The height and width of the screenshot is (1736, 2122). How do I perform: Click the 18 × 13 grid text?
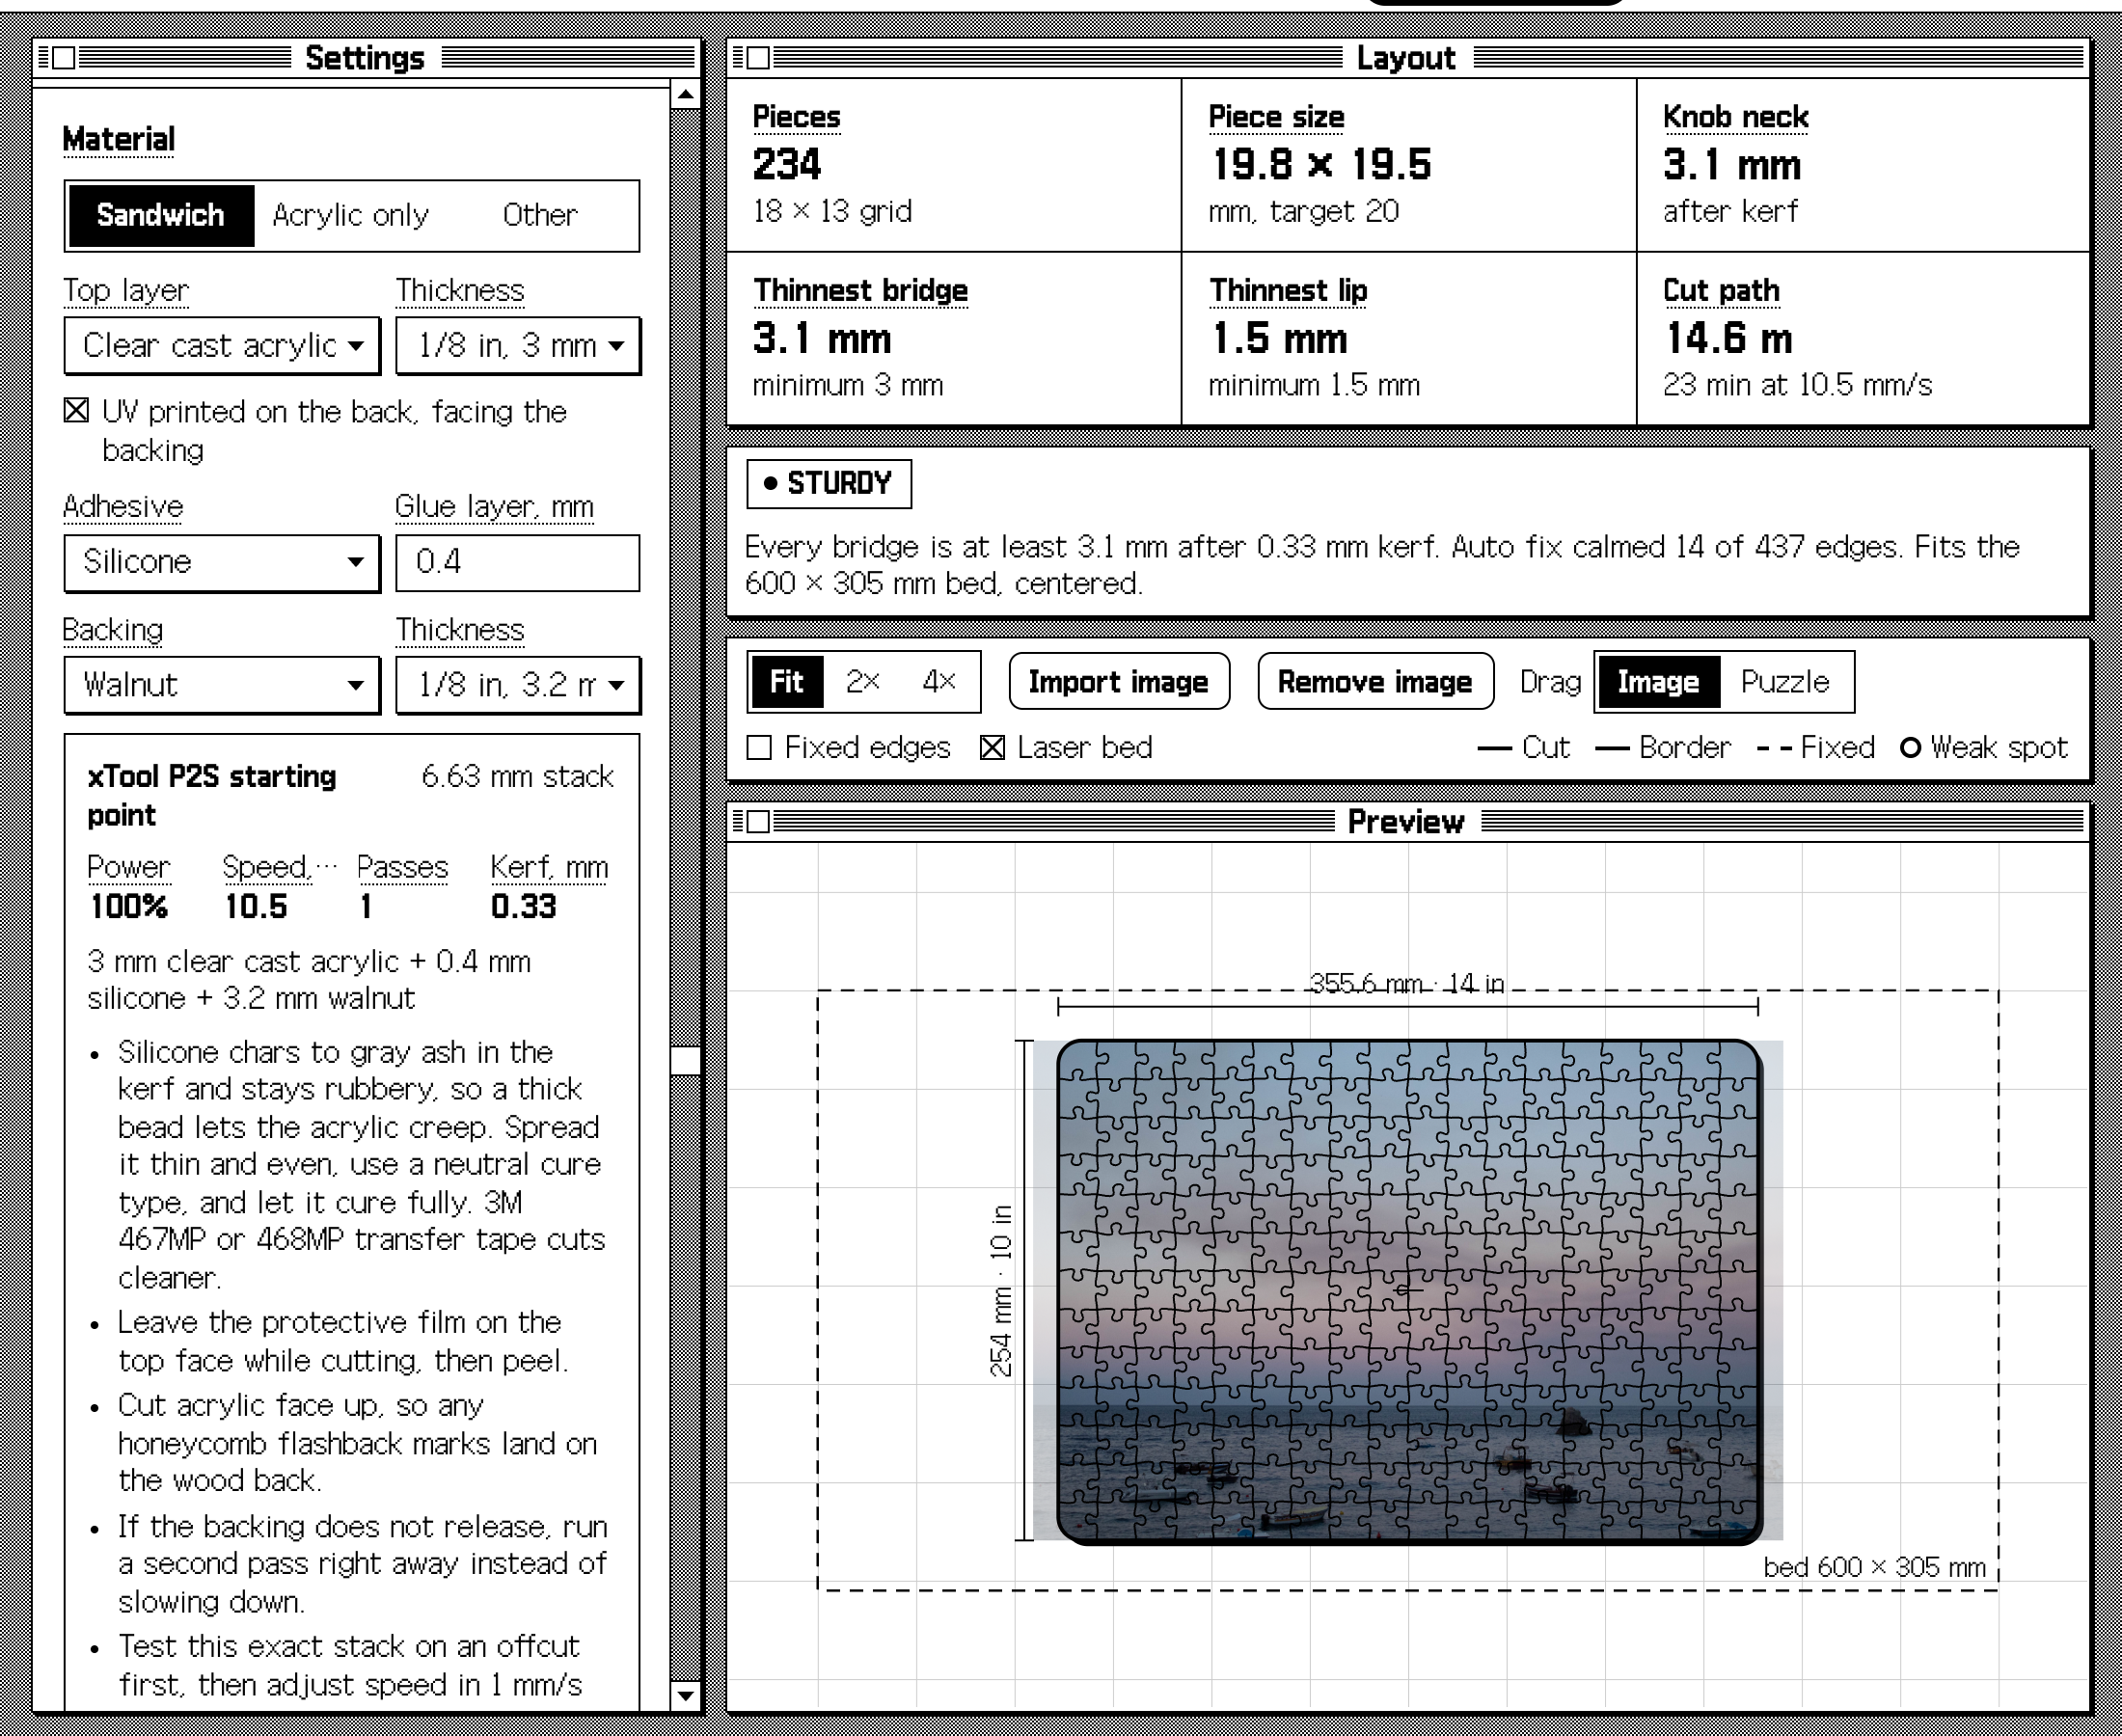click(x=832, y=212)
